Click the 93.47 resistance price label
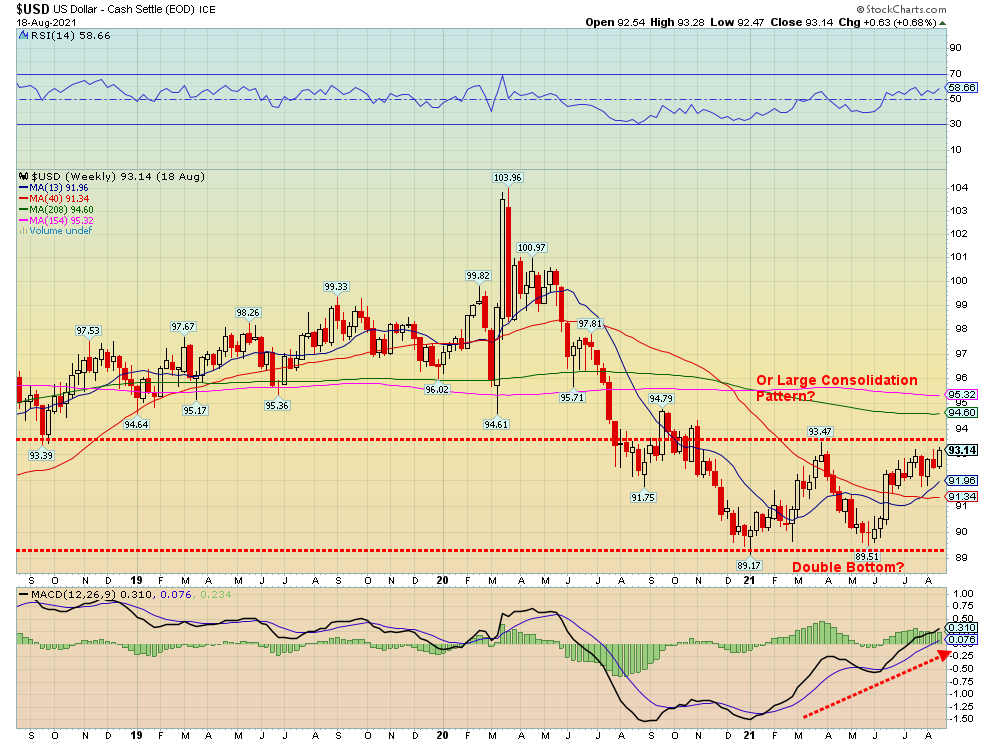990x744 pixels. coord(821,431)
